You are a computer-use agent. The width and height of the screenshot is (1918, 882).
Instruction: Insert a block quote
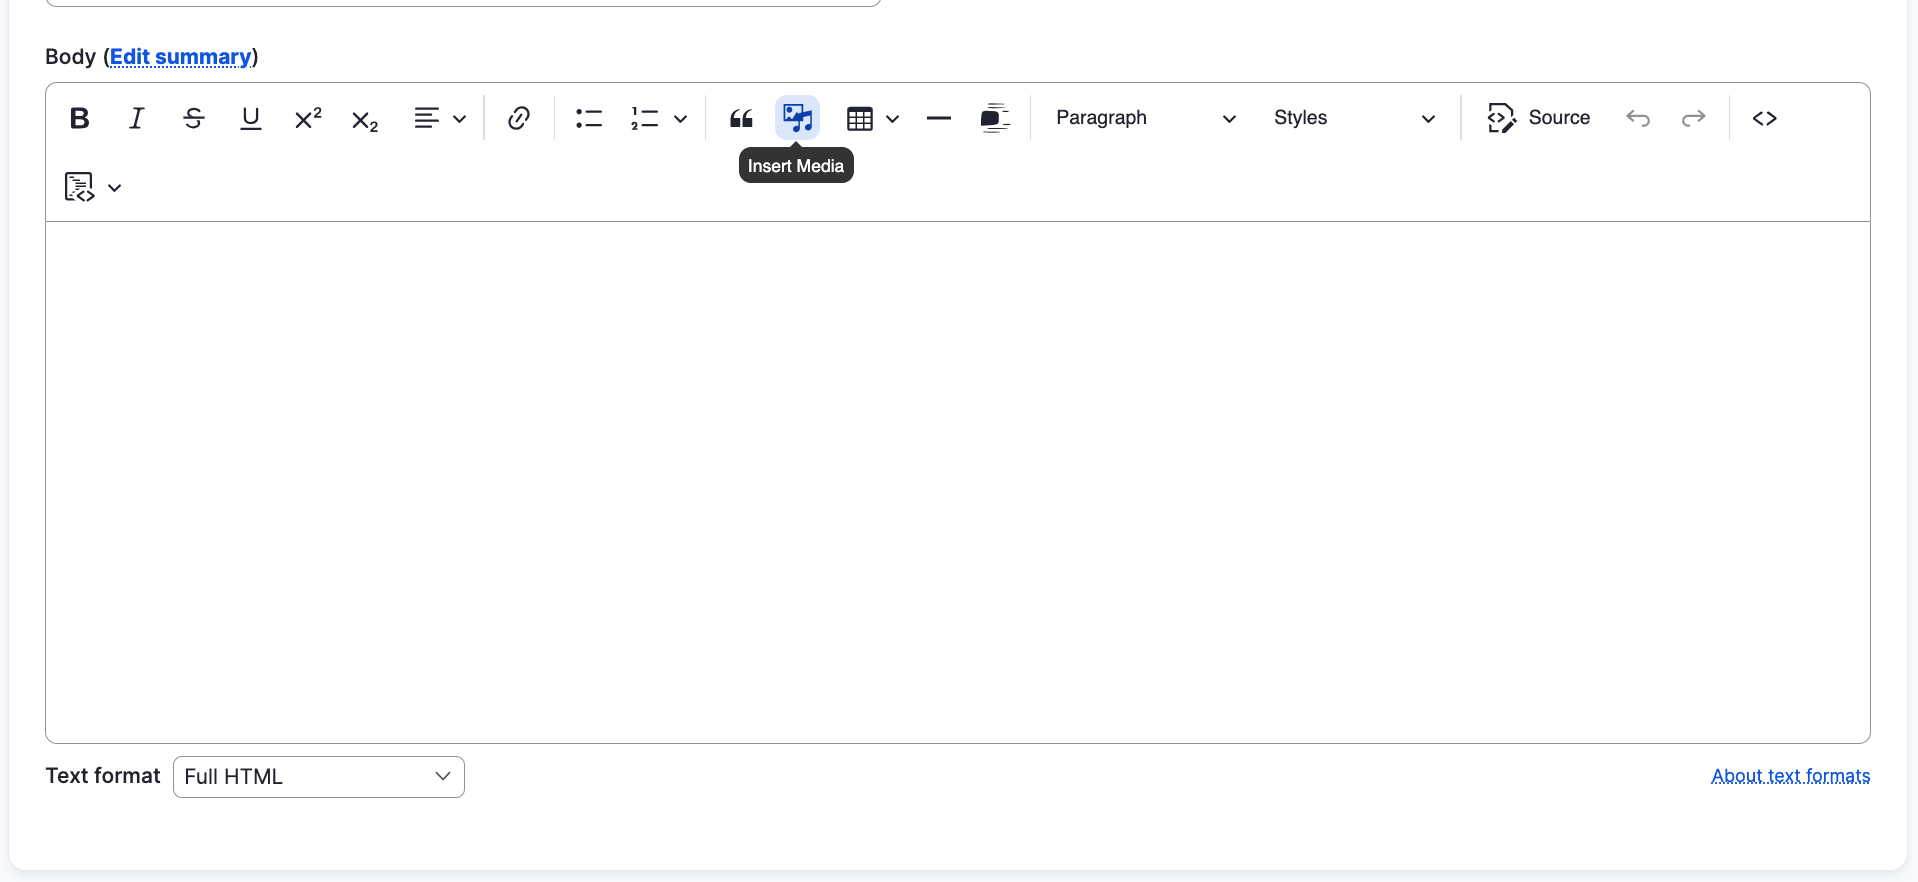click(741, 118)
